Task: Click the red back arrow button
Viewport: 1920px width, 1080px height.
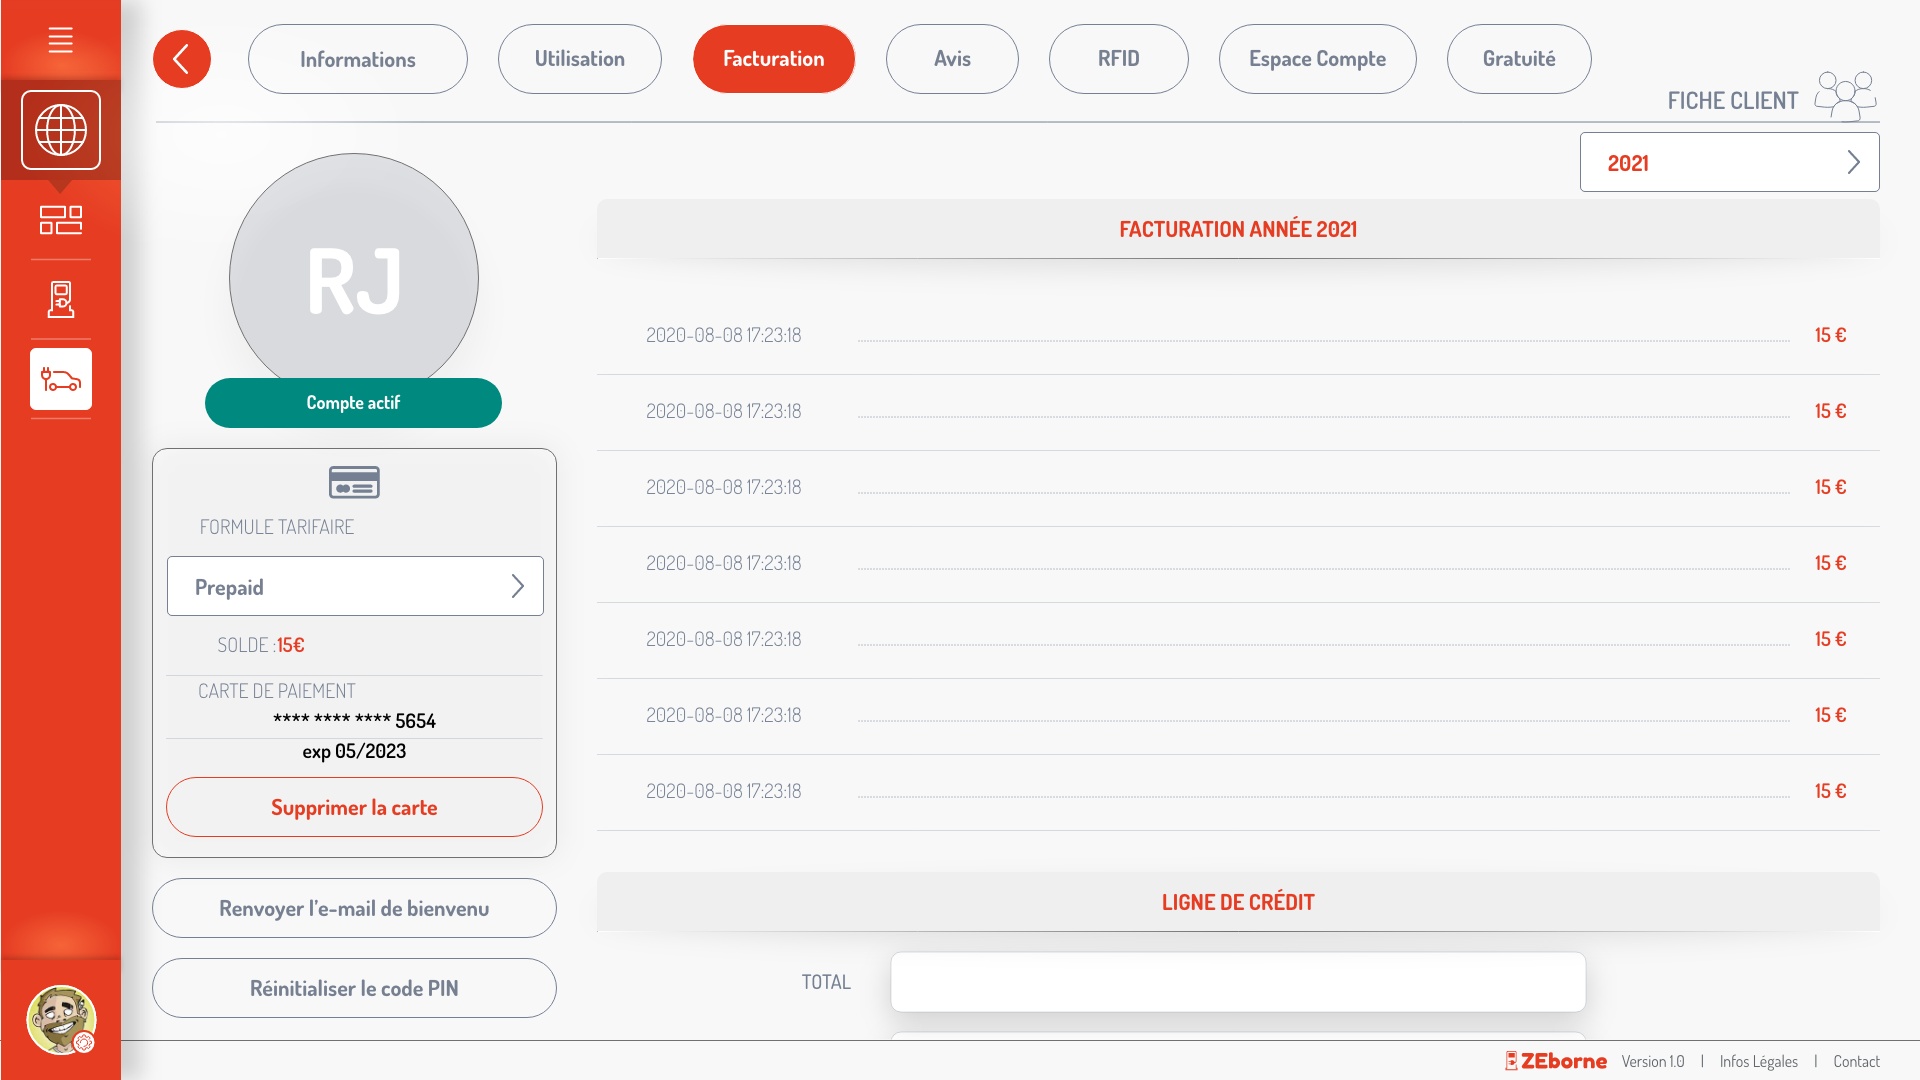Action: (181, 59)
